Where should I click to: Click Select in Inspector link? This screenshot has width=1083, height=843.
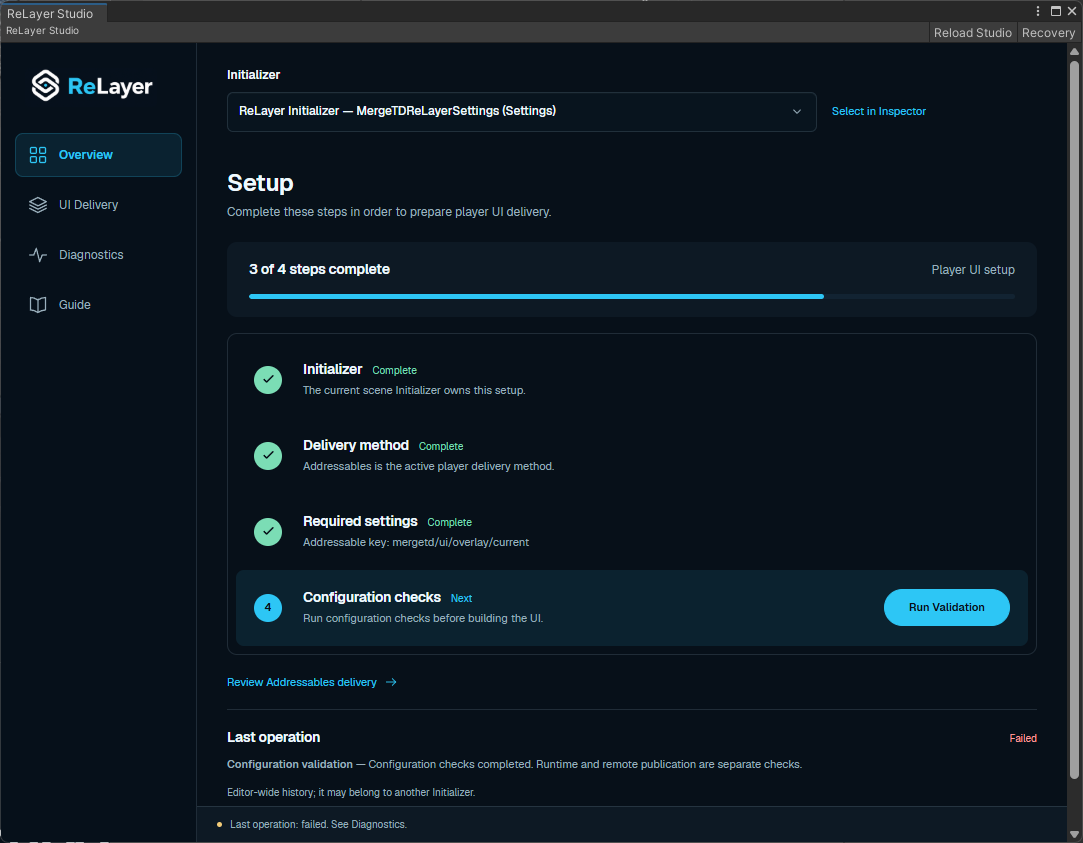(x=879, y=111)
